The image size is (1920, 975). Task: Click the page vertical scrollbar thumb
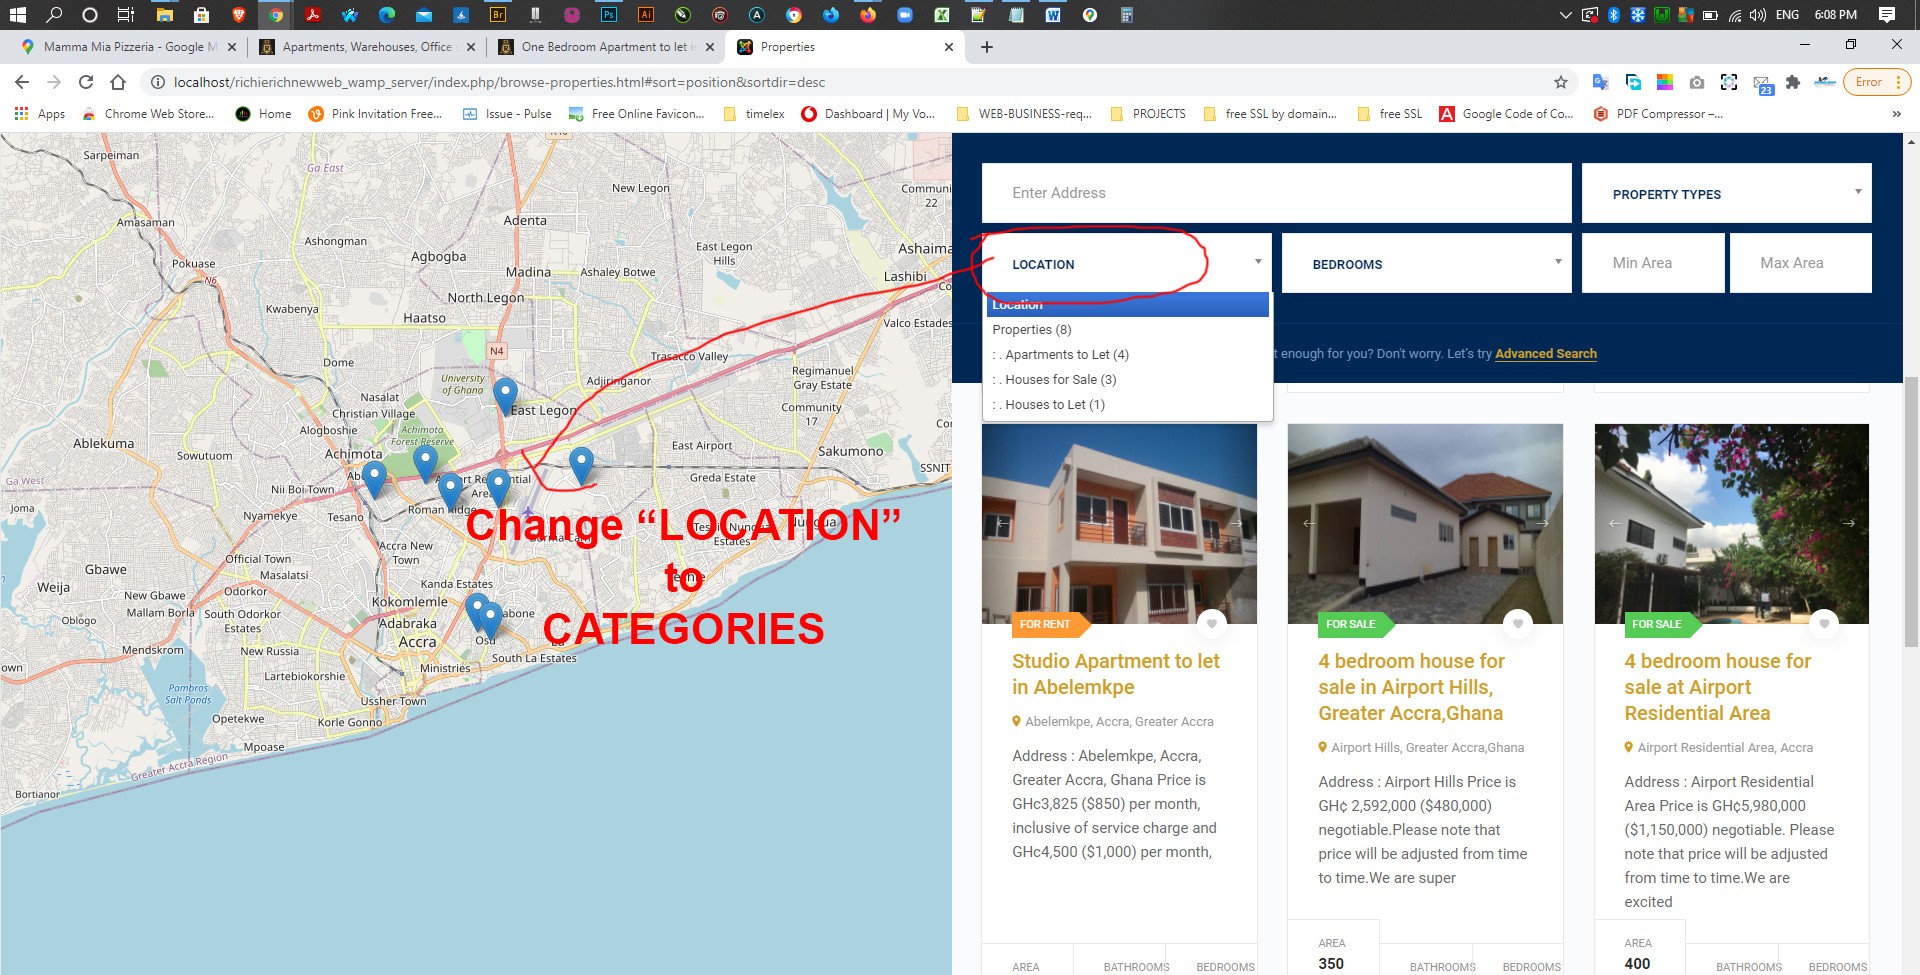coord(1911,510)
